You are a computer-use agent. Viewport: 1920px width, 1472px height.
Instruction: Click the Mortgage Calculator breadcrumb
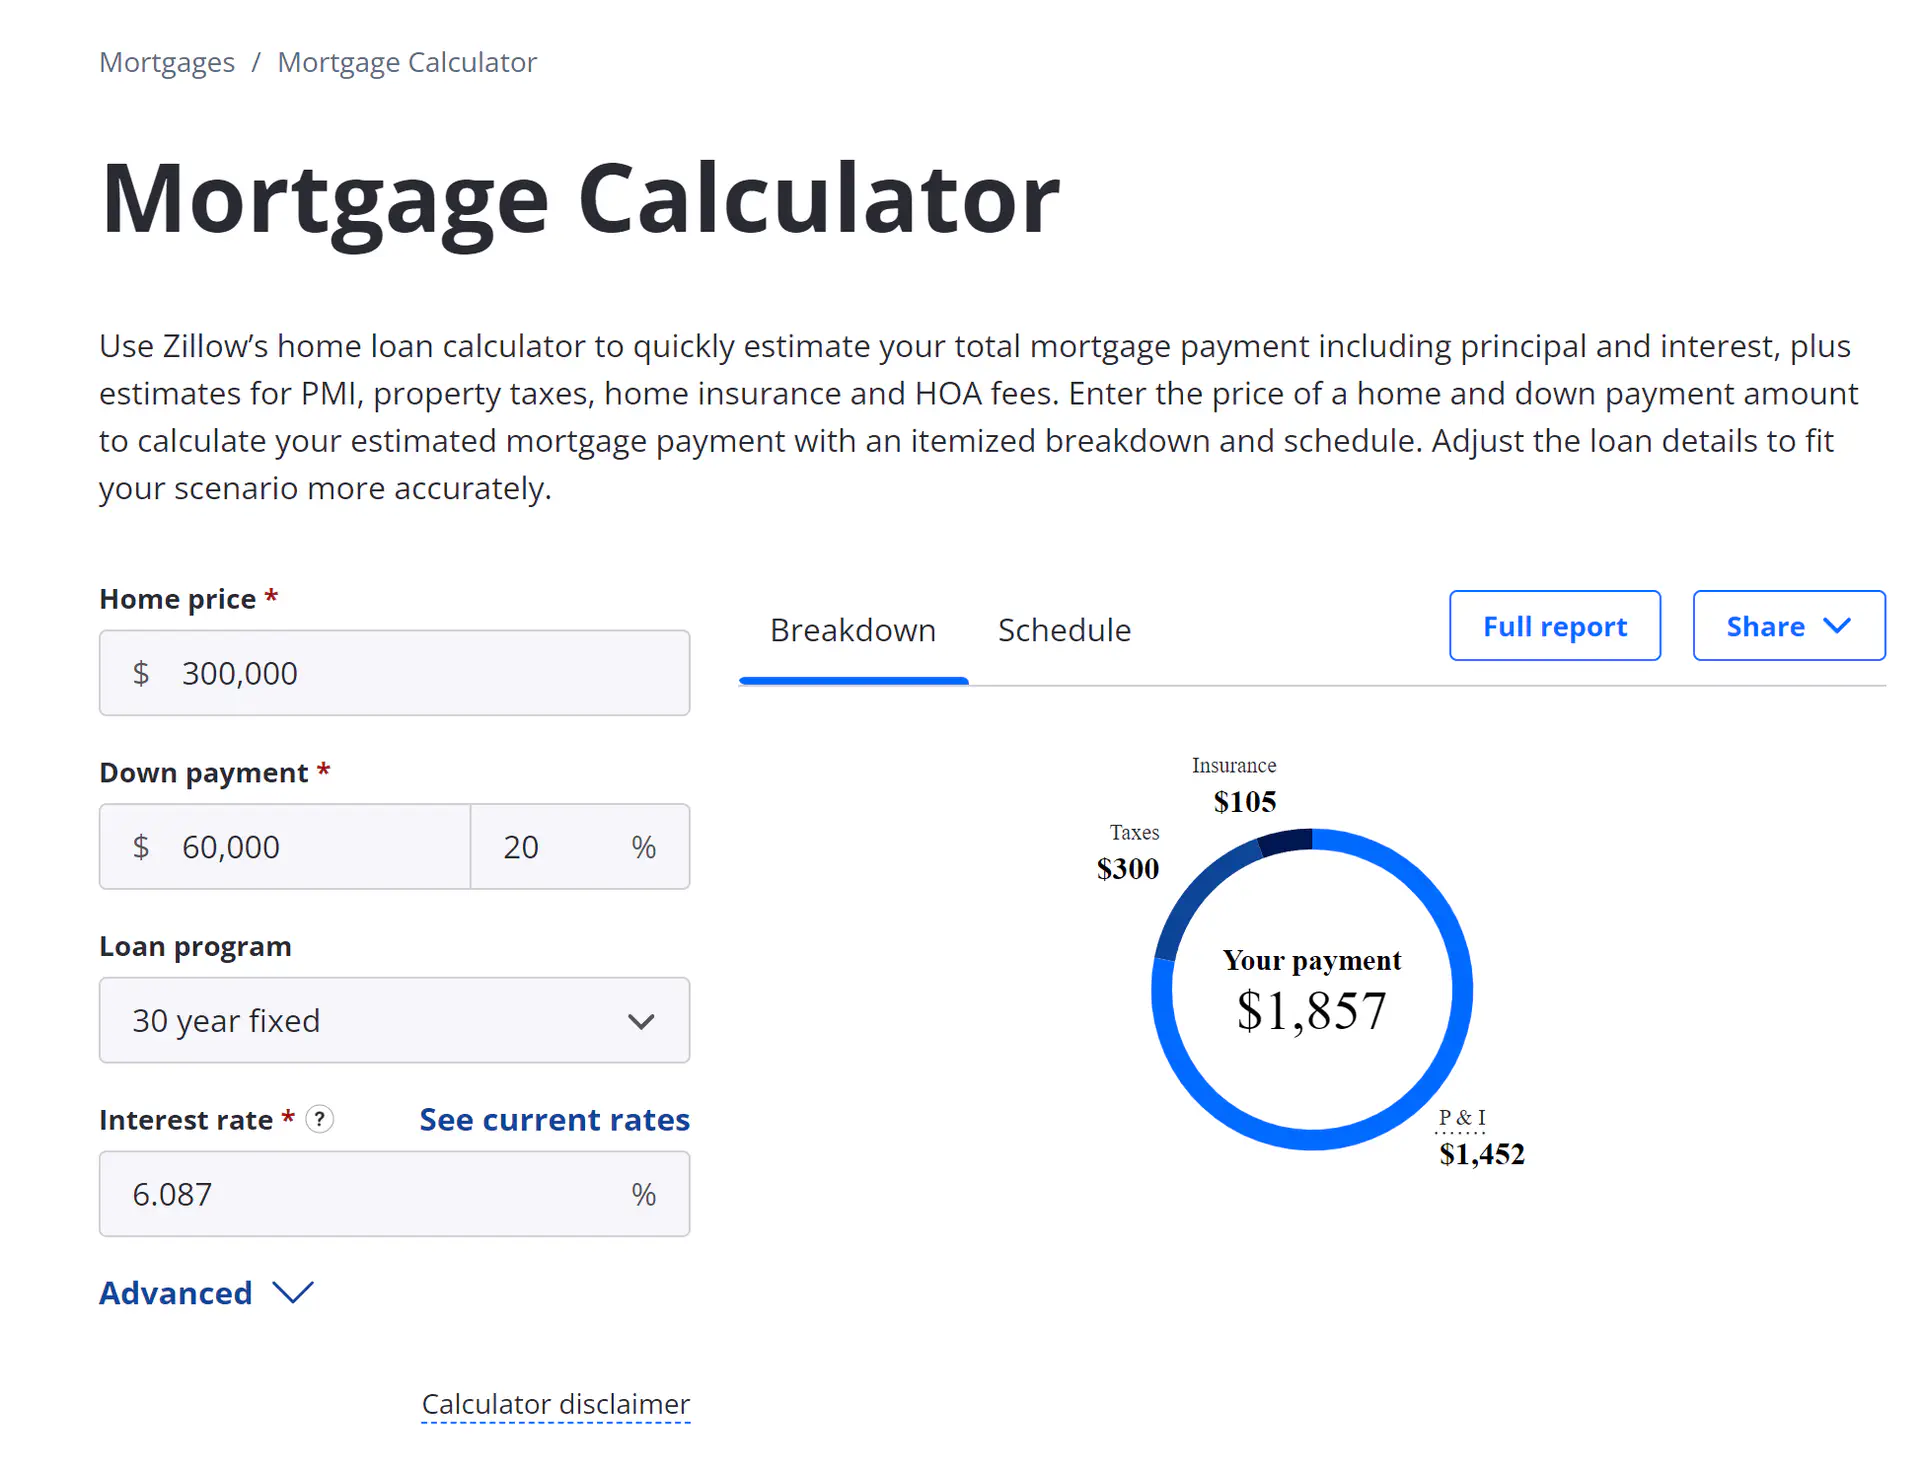[407, 62]
